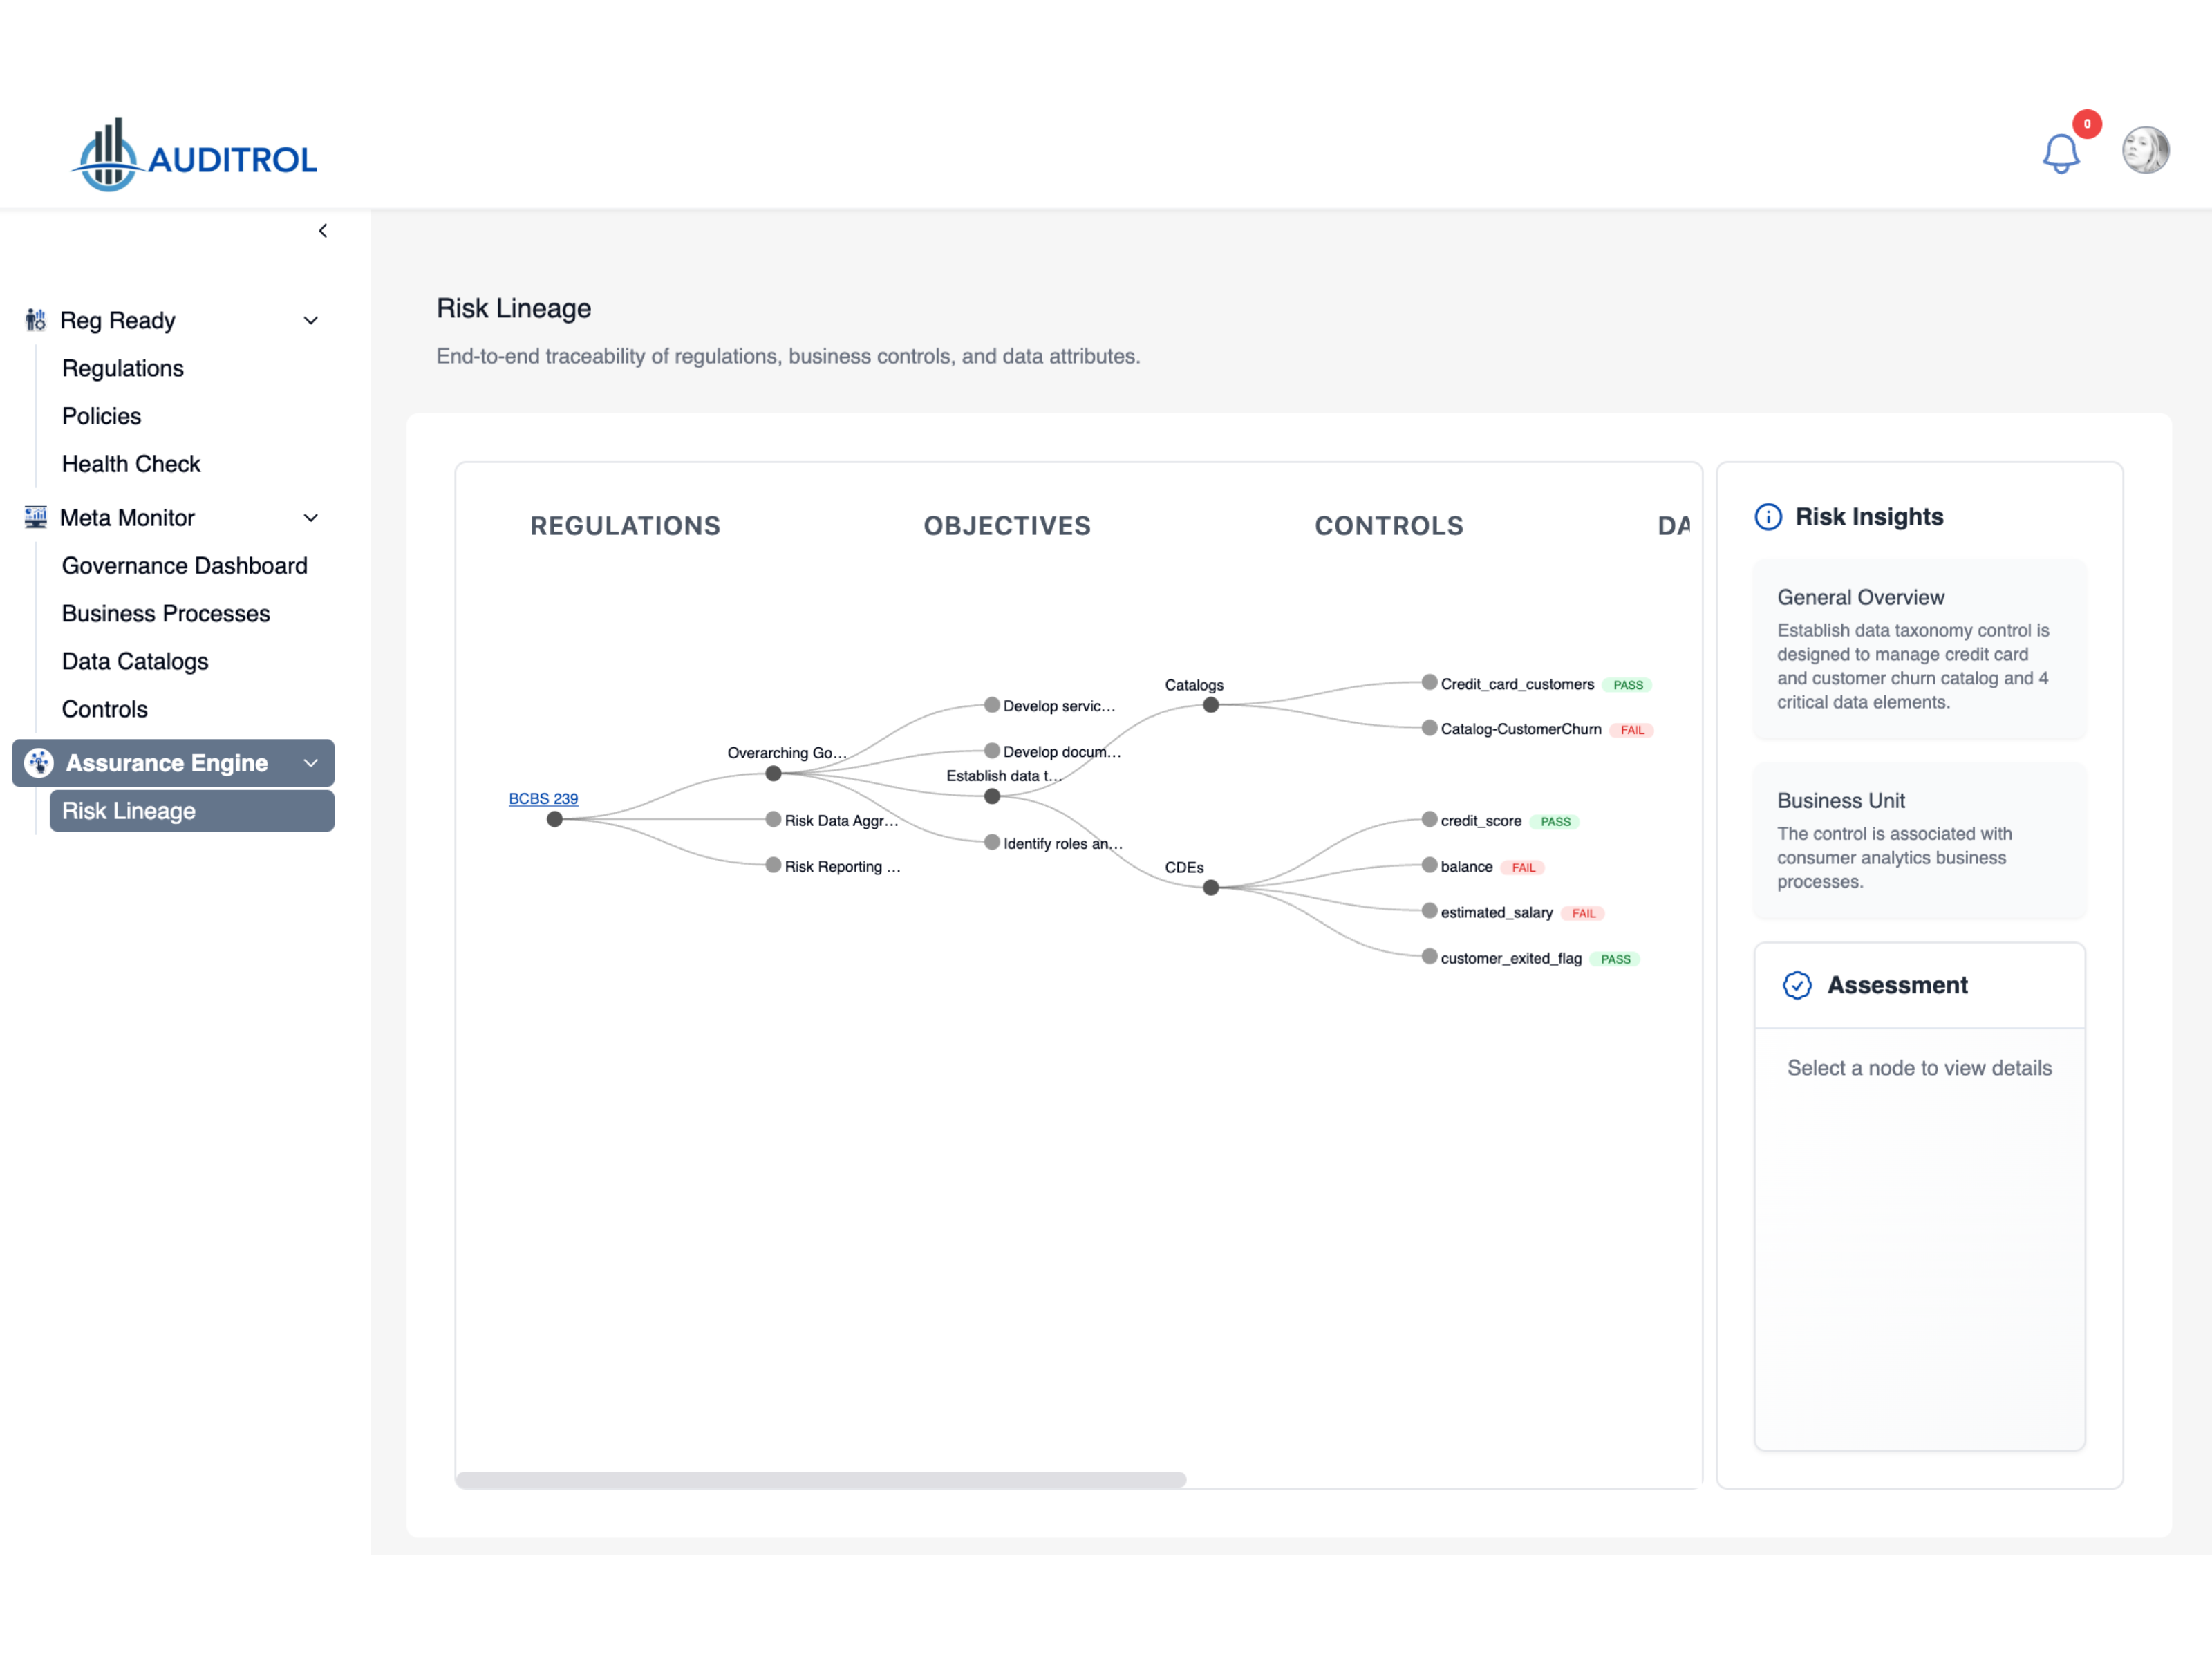Click the user profile avatar
The width and height of the screenshot is (2212, 1659).
coord(2145,151)
